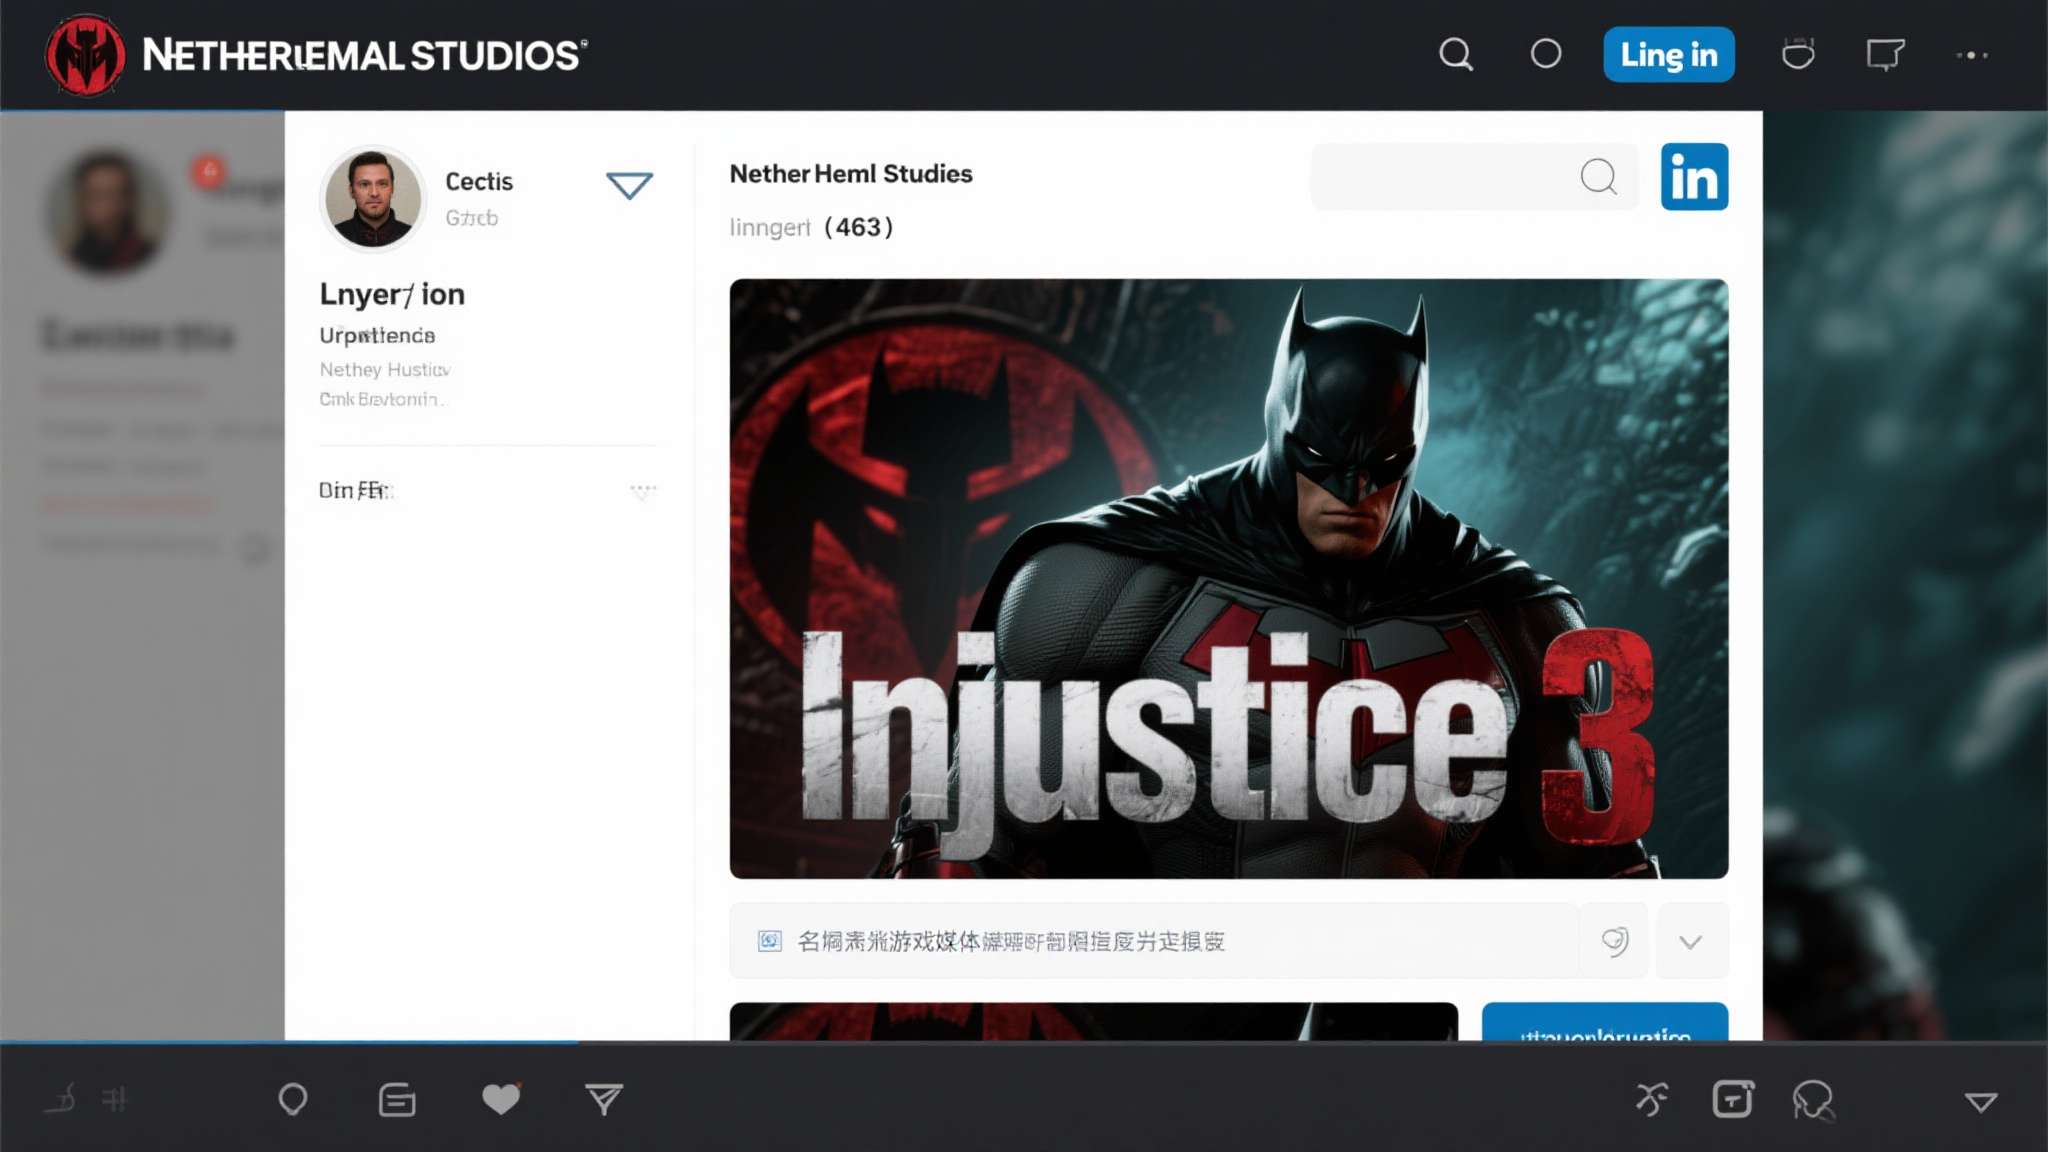The height and width of the screenshot is (1152, 2048).
Task: Click the running figure icon in bottom bar
Action: [x=1651, y=1099]
